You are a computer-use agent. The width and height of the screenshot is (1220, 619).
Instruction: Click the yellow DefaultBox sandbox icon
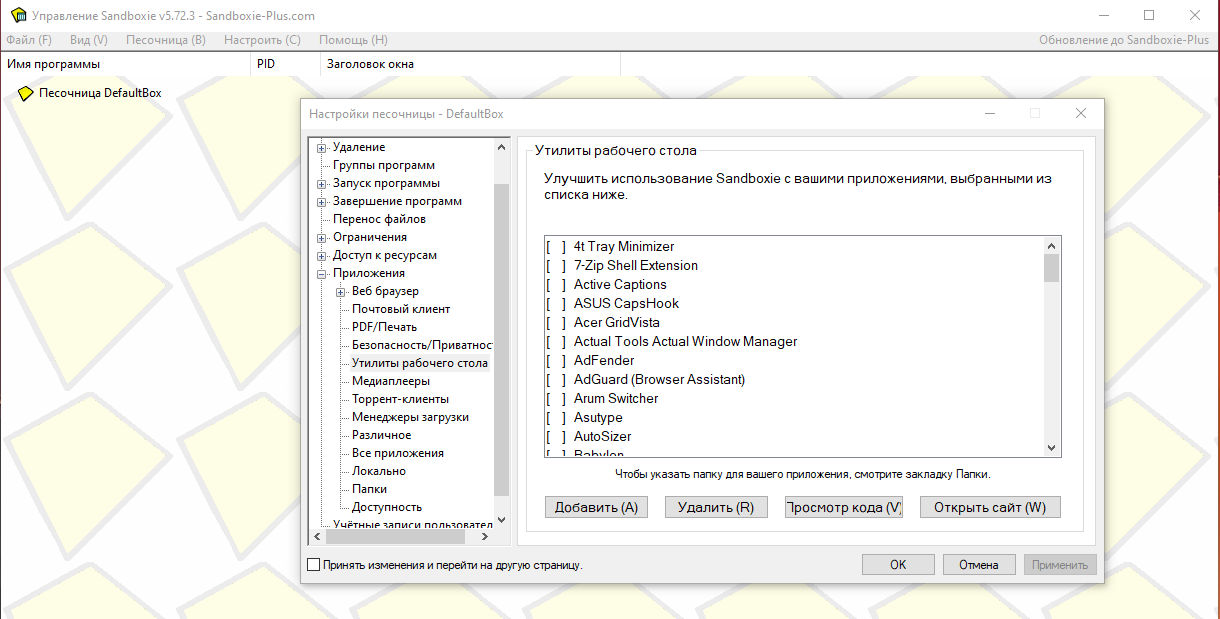(25, 93)
